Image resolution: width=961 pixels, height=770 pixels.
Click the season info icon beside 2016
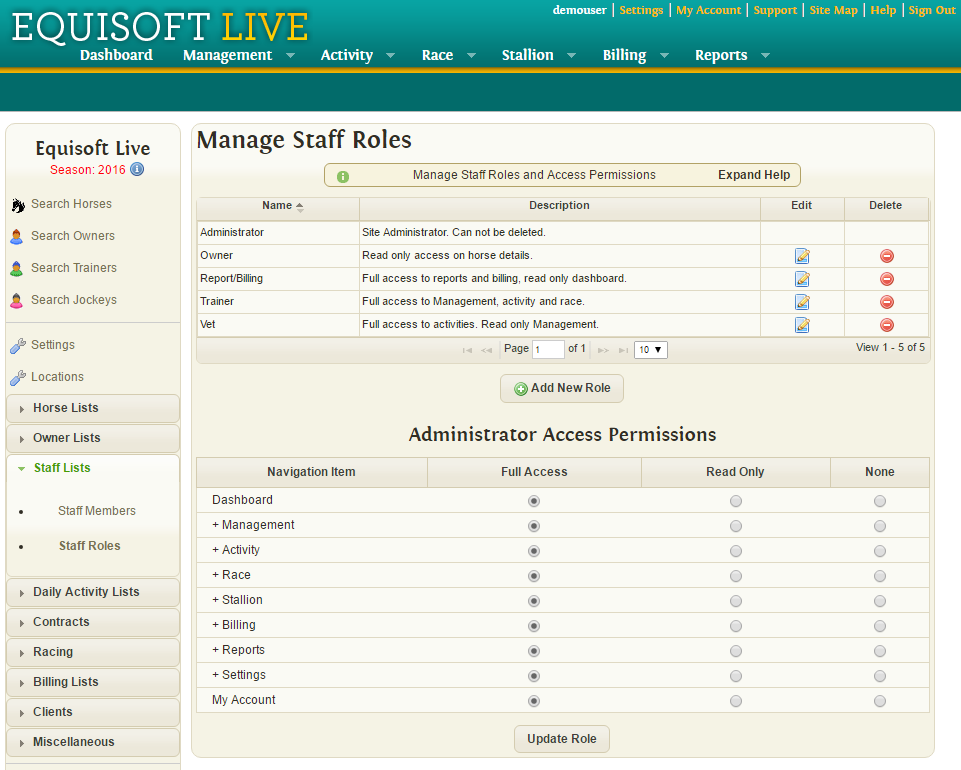(137, 169)
